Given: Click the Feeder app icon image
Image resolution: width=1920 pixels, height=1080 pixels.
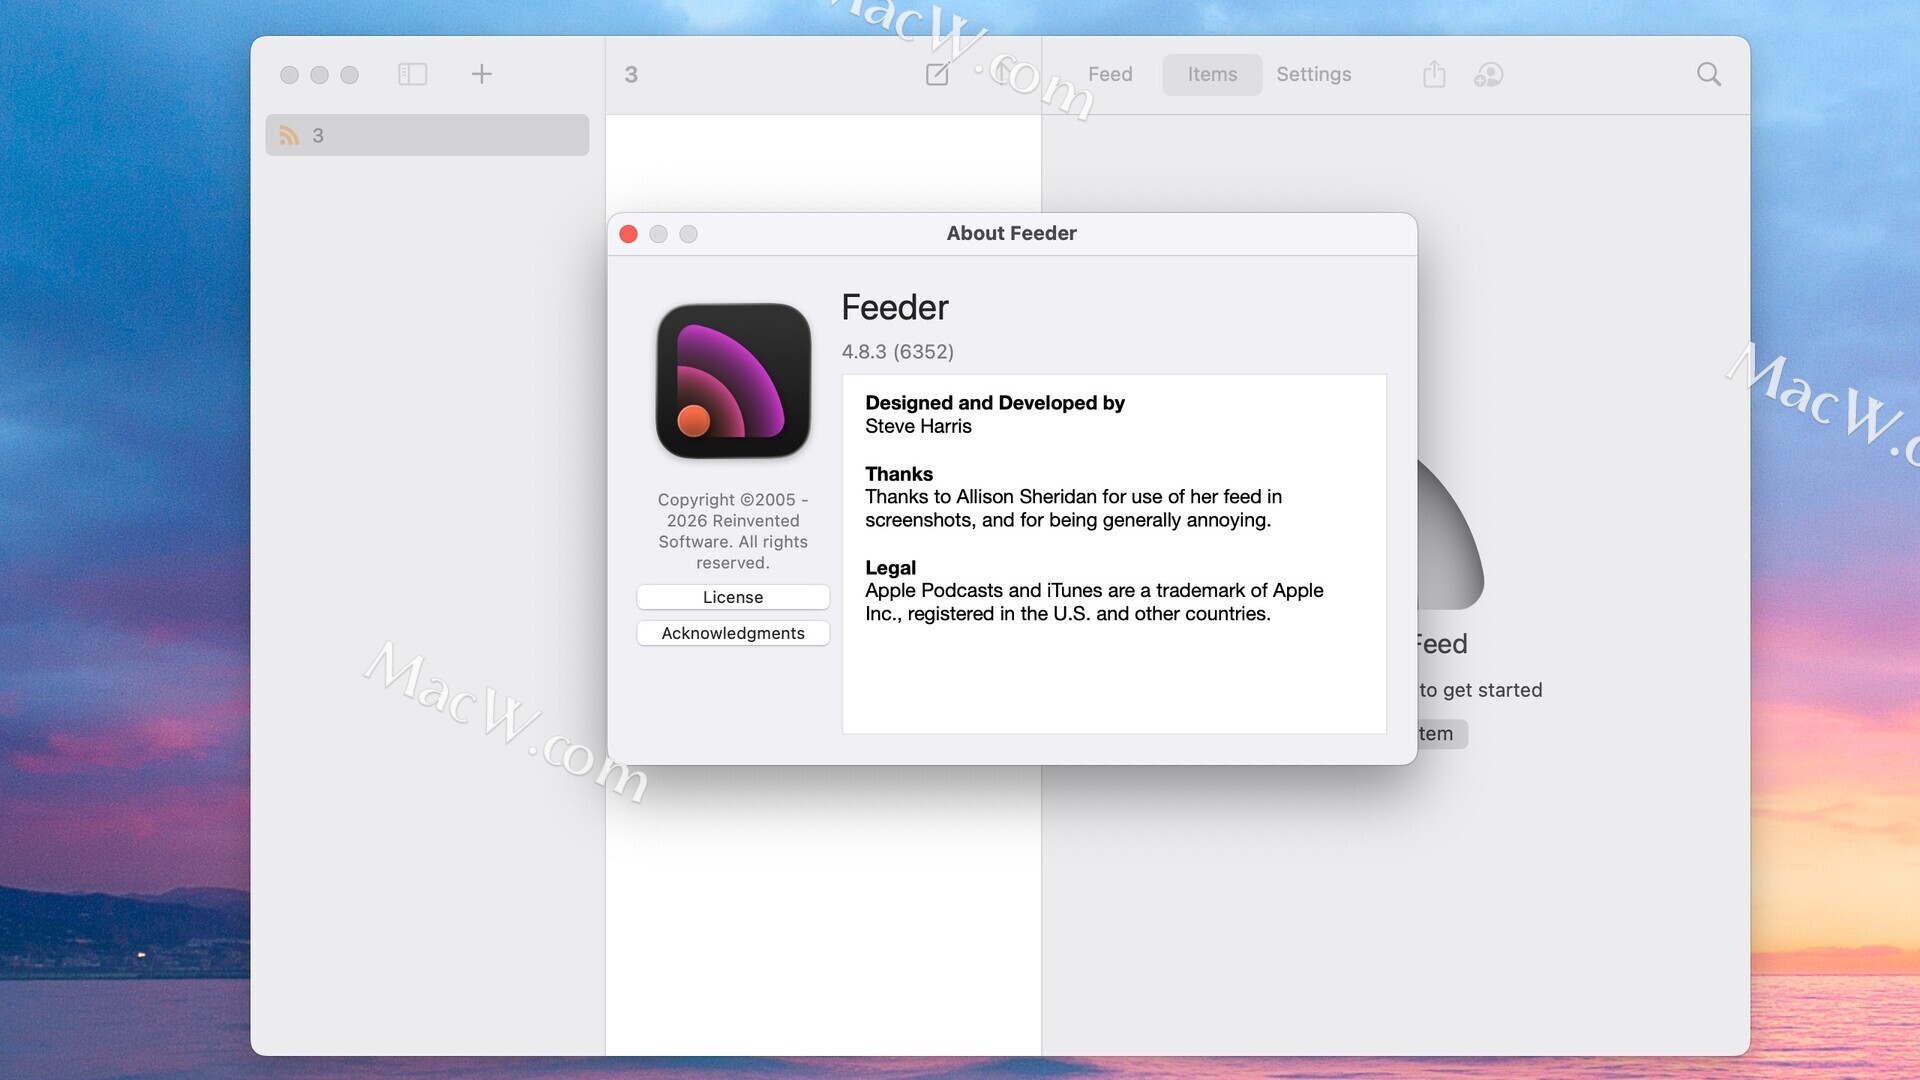Looking at the screenshot, I should point(732,381).
